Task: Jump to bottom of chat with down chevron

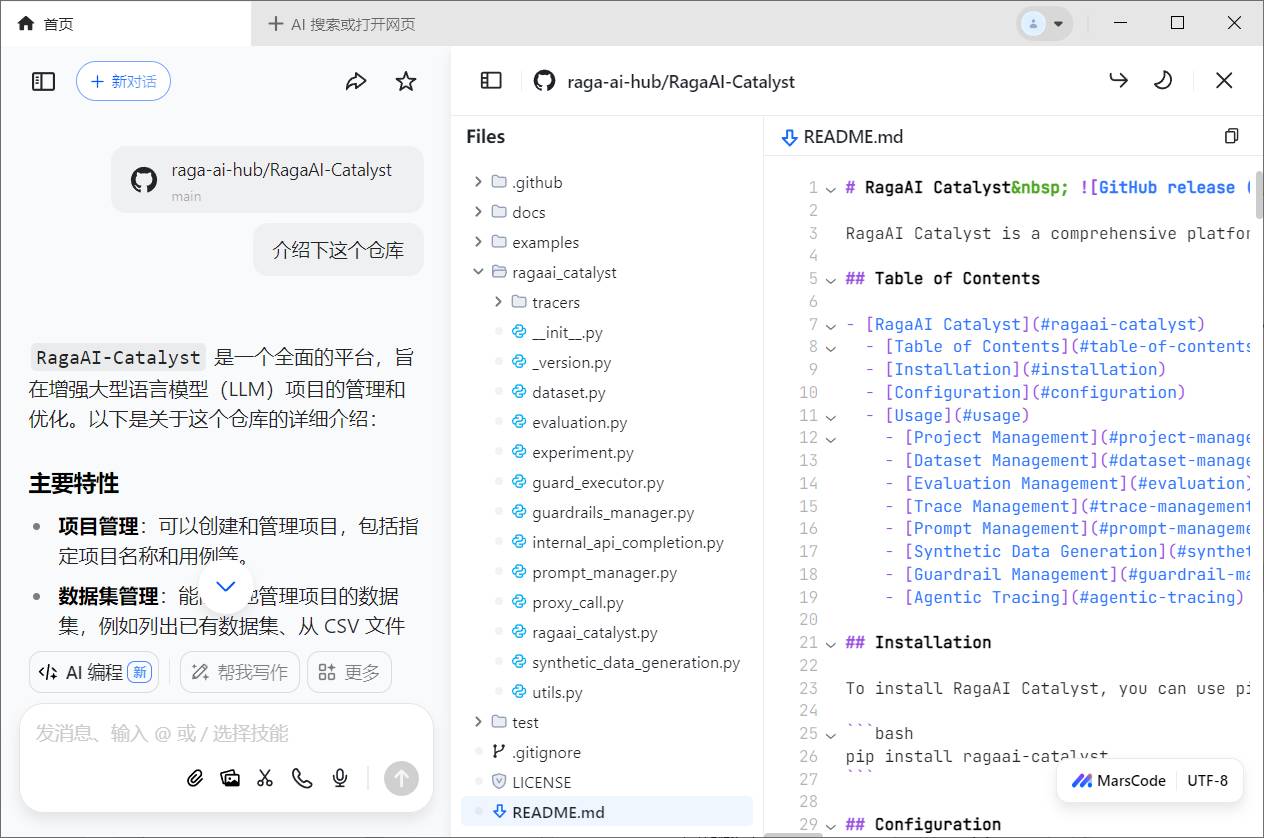Action: pos(226,587)
